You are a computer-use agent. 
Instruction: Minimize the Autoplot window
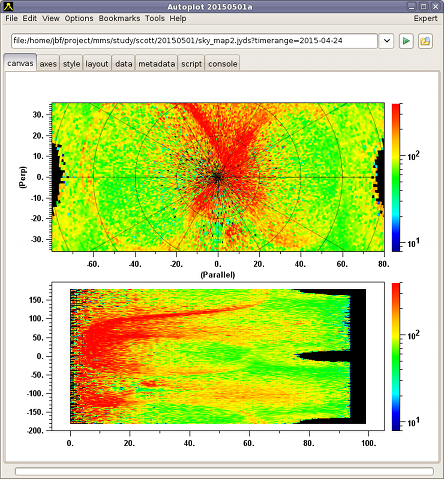click(x=412, y=6)
